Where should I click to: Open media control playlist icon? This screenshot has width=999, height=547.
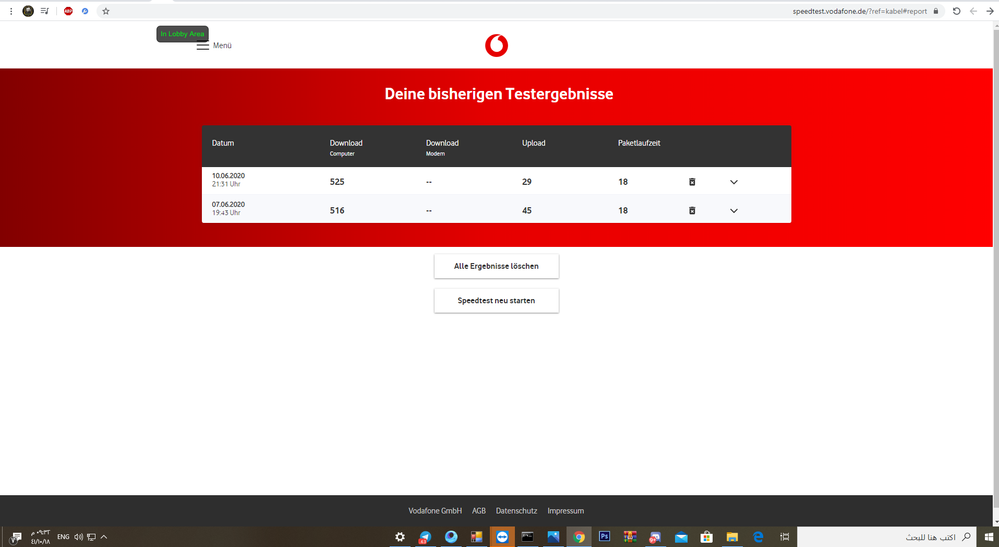(45, 11)
